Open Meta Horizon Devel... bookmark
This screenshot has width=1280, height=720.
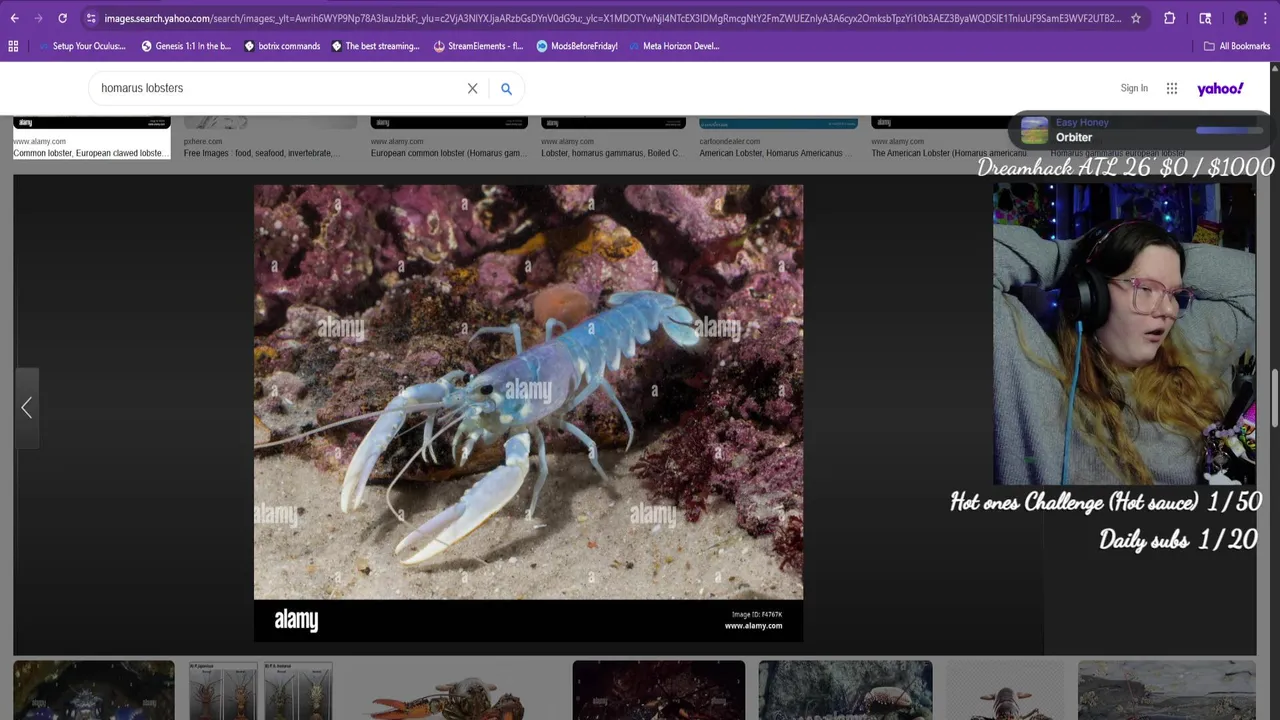[673, 46]
